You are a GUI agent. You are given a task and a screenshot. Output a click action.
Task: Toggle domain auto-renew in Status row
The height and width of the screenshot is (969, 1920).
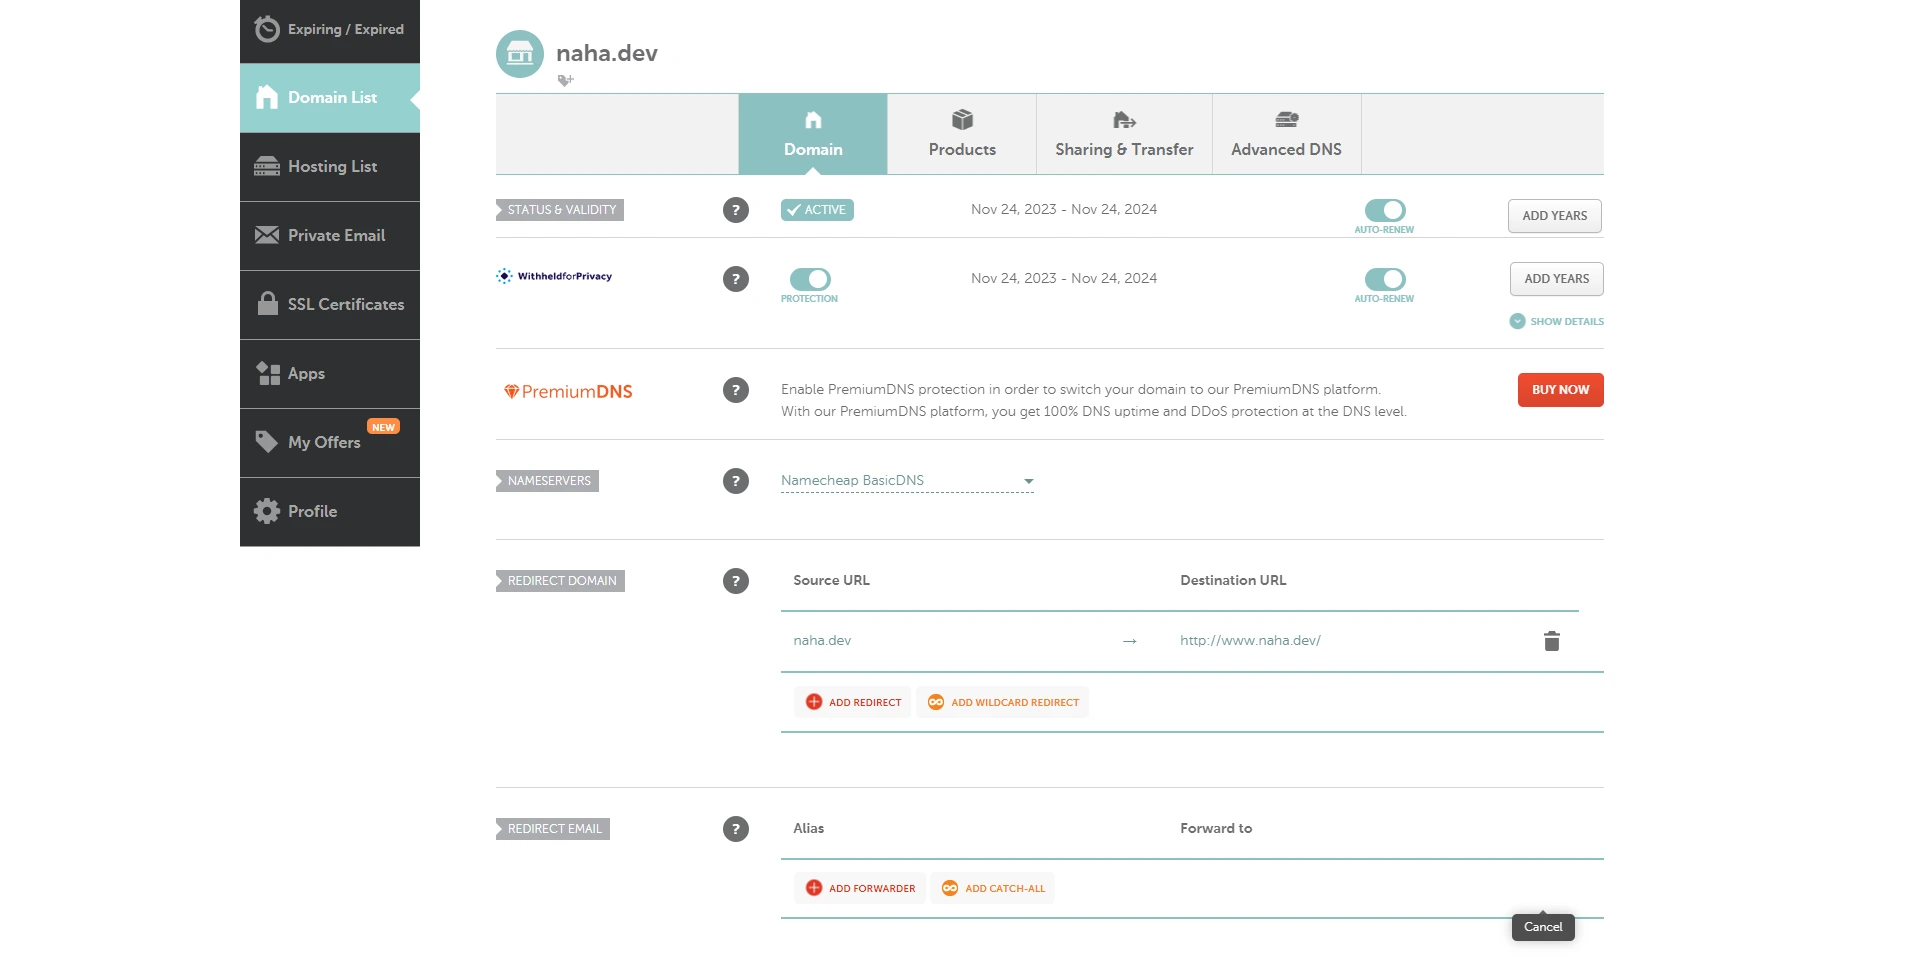[1385, 210]
